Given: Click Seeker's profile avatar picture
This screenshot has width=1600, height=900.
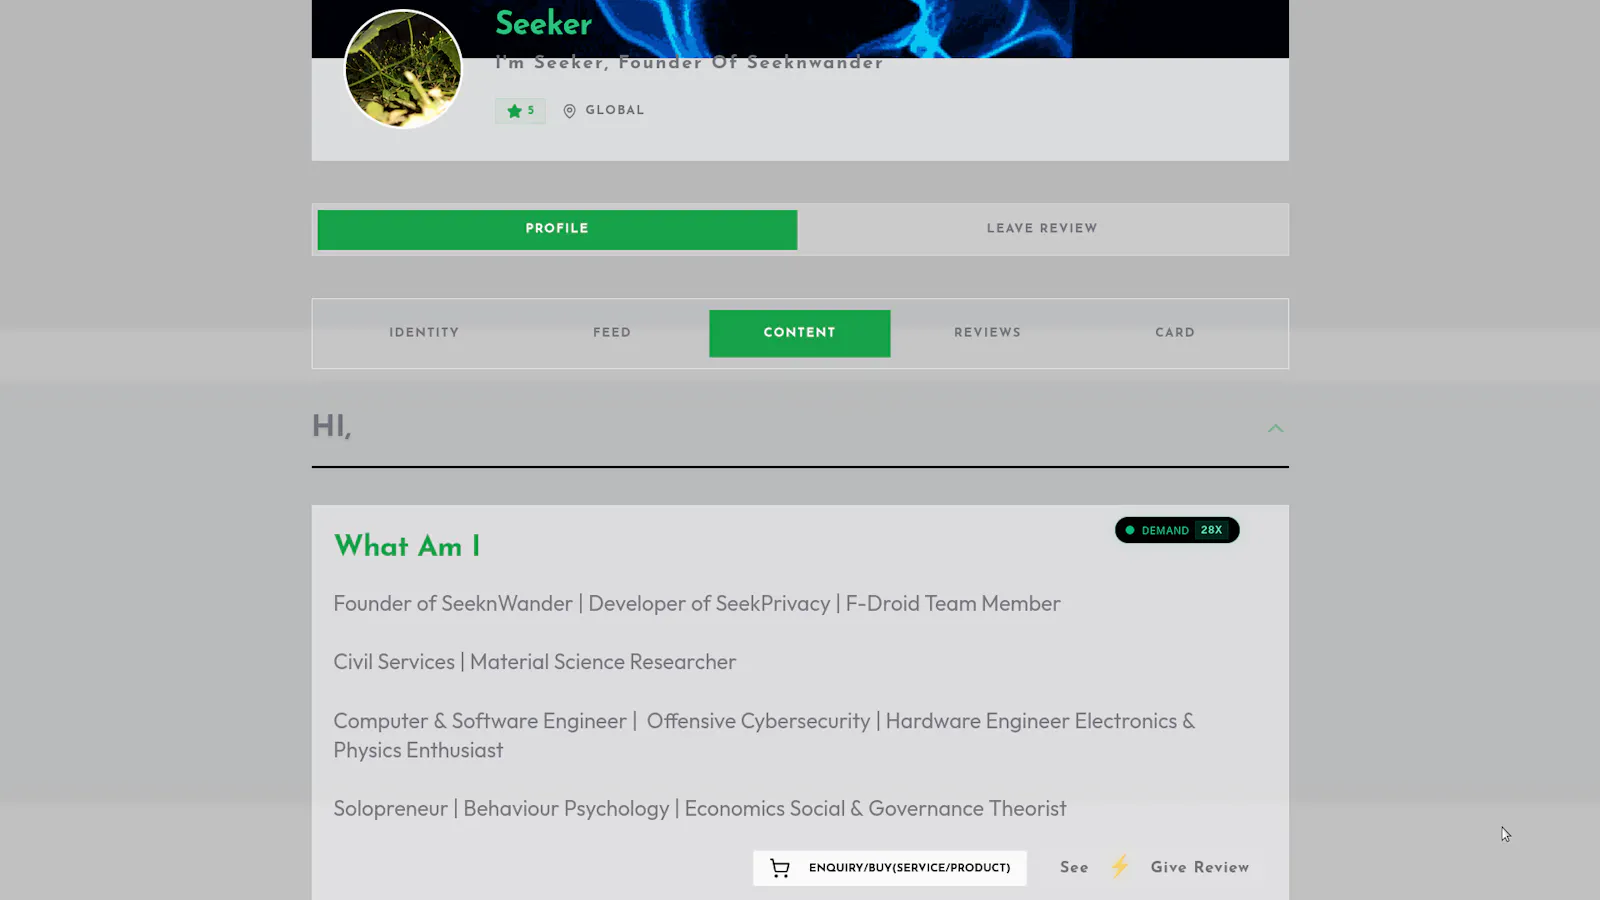Looking at the screenshot, I should [x=403, y=69].
